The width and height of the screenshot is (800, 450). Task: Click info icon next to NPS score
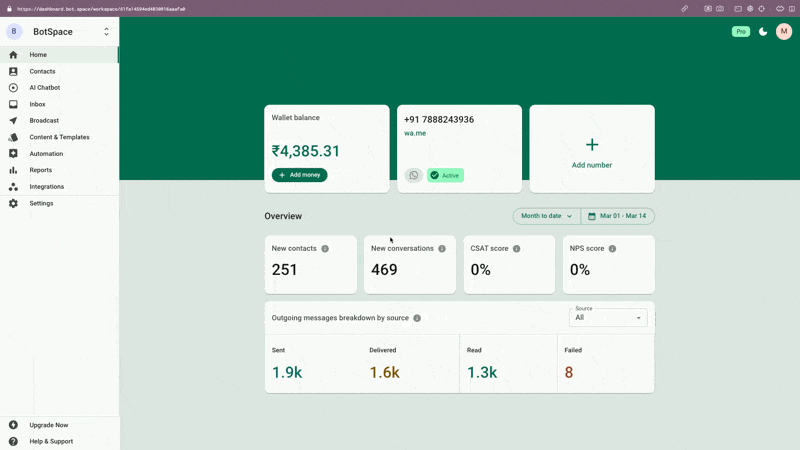tap(612, 248)
